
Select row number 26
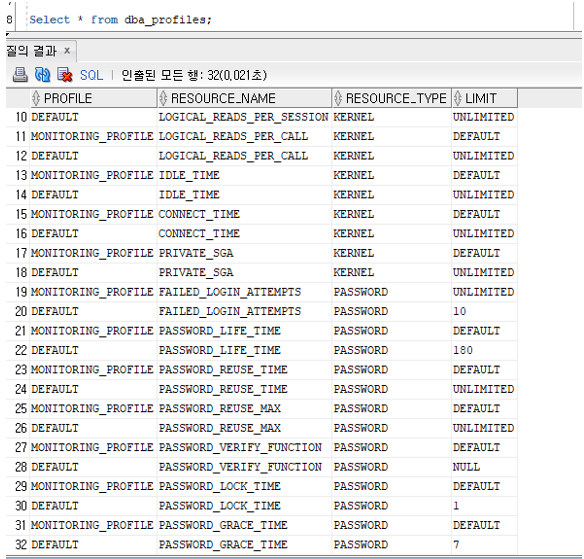click(x=21, y=428)
